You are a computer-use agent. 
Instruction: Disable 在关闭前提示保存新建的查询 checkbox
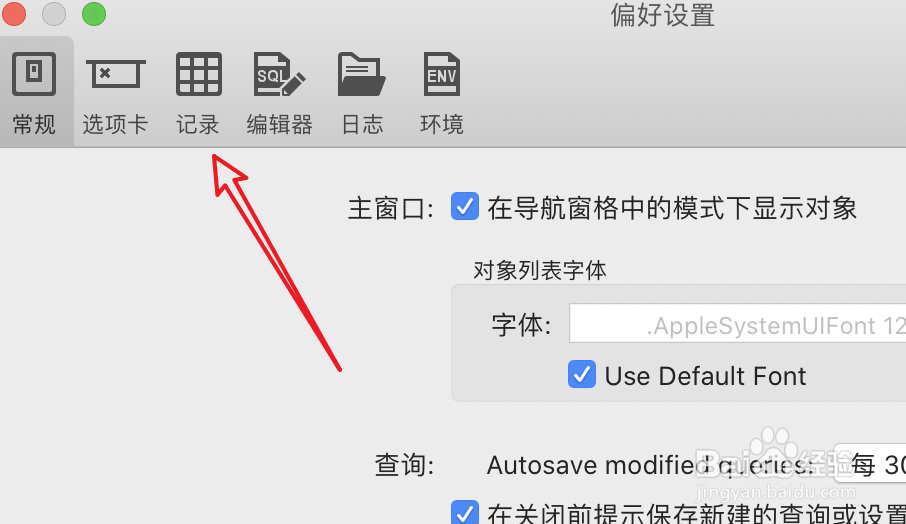pos(465,512)
